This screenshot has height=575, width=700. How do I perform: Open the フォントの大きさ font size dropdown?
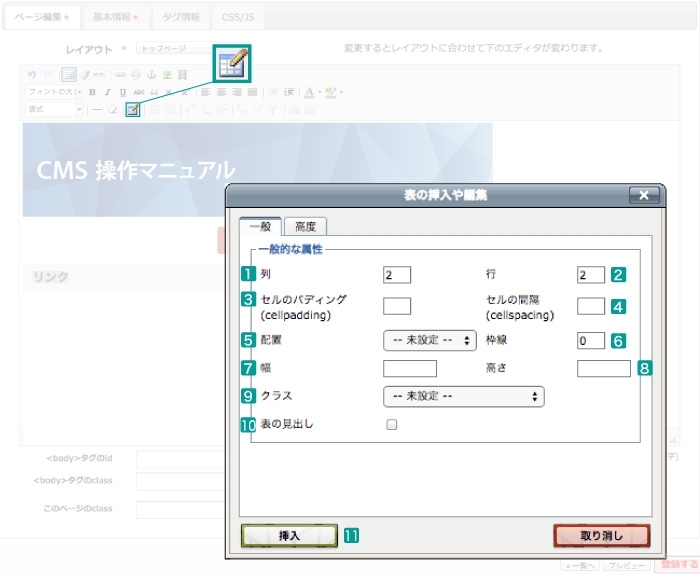54,92
